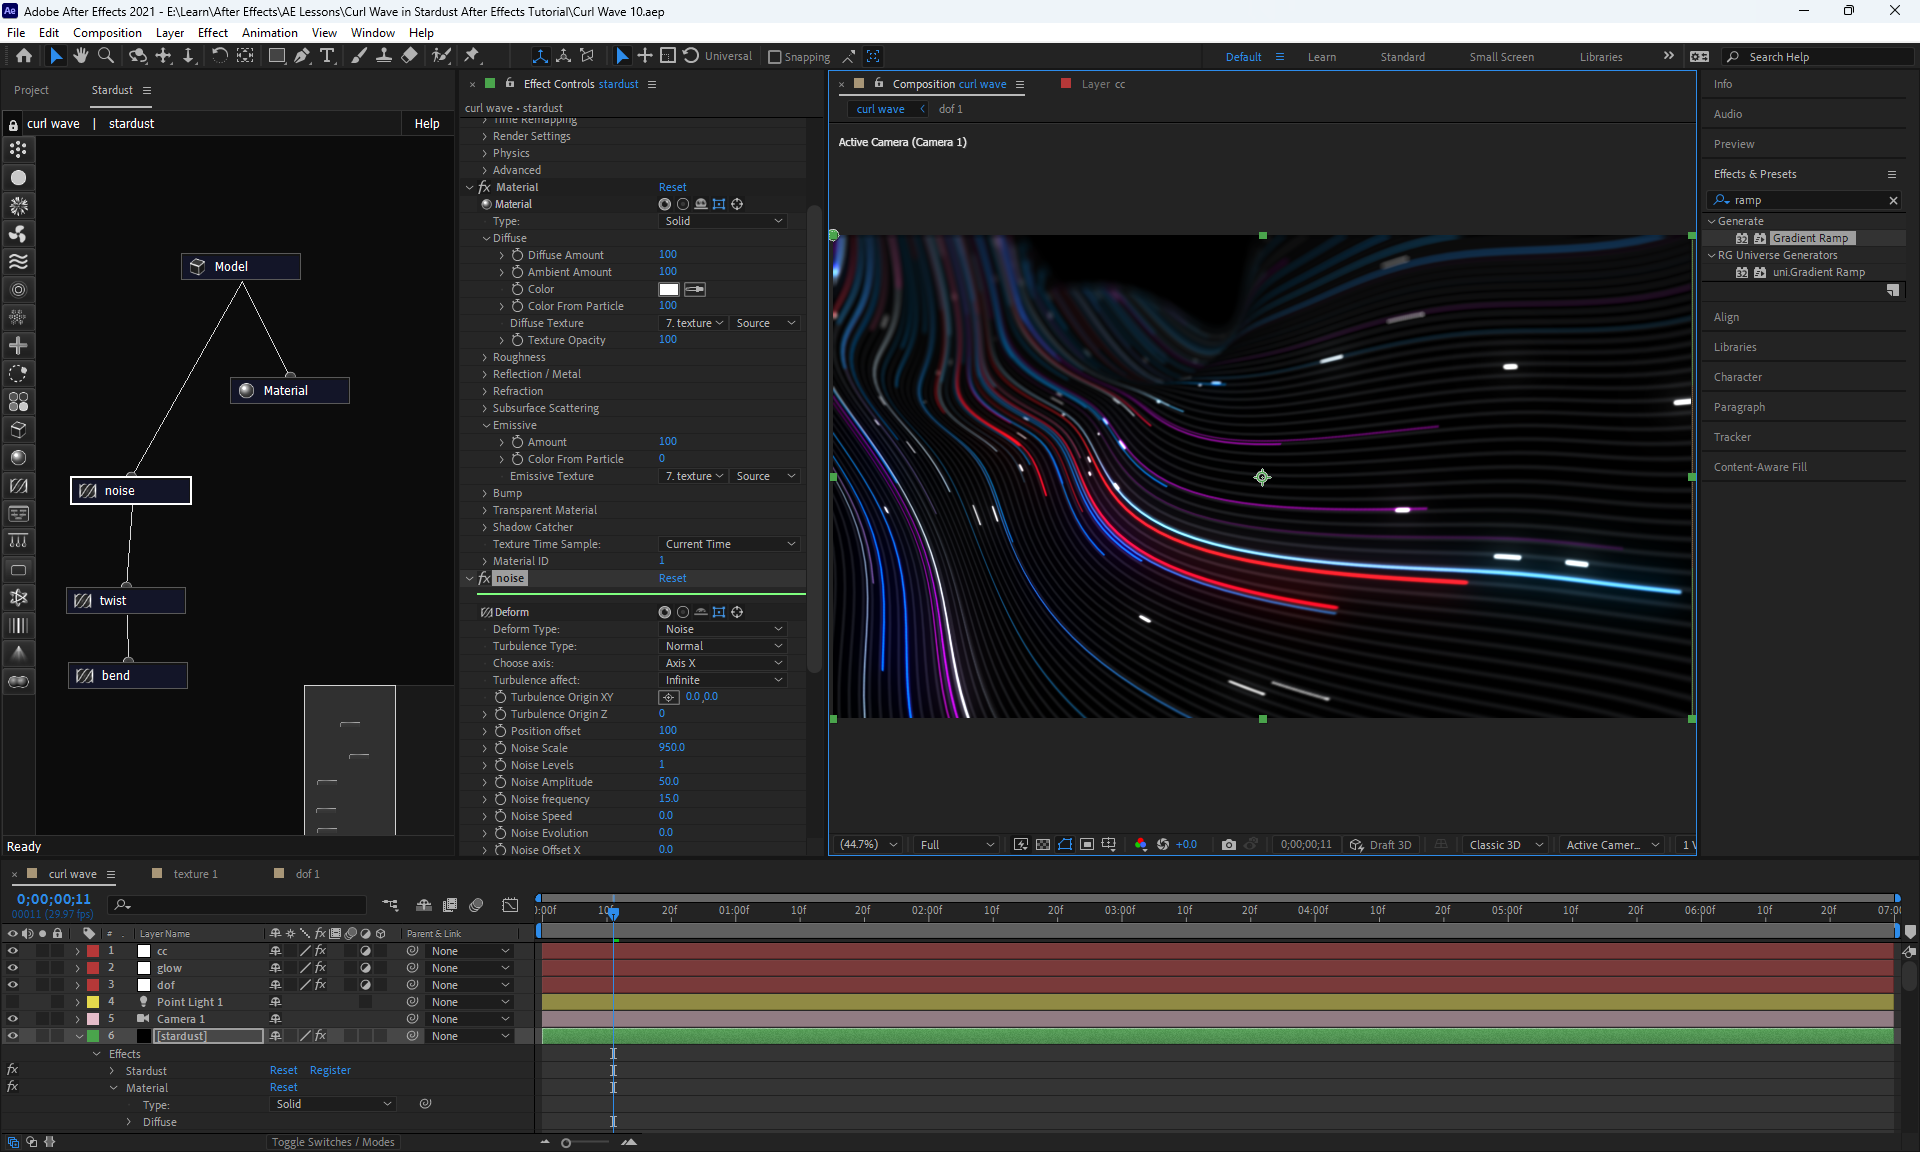Open the Deform Type dropdown
This screenshot has height=1152, width=1920.
723,629
